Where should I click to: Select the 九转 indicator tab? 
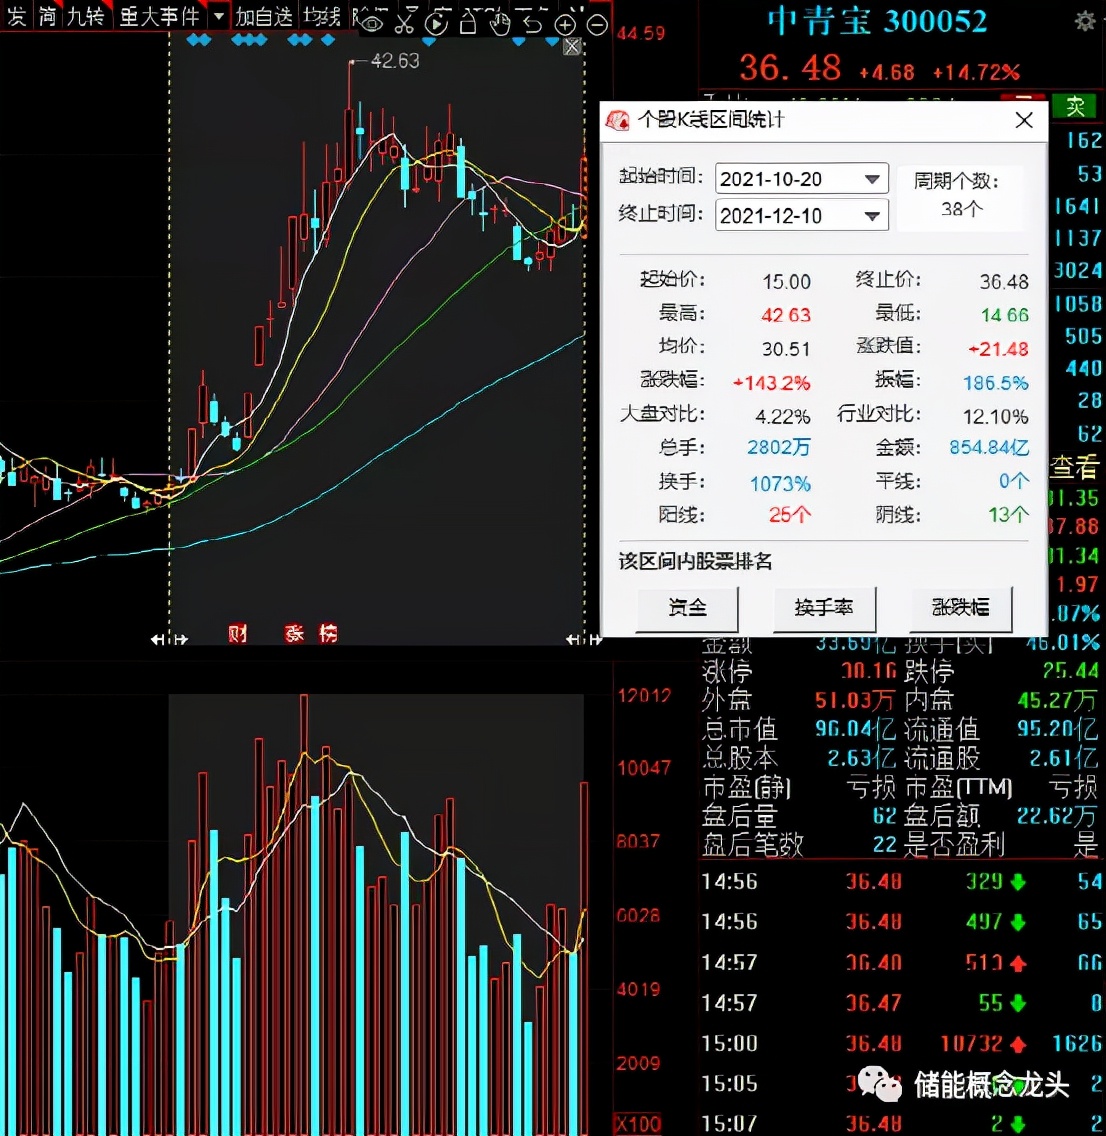85,17
